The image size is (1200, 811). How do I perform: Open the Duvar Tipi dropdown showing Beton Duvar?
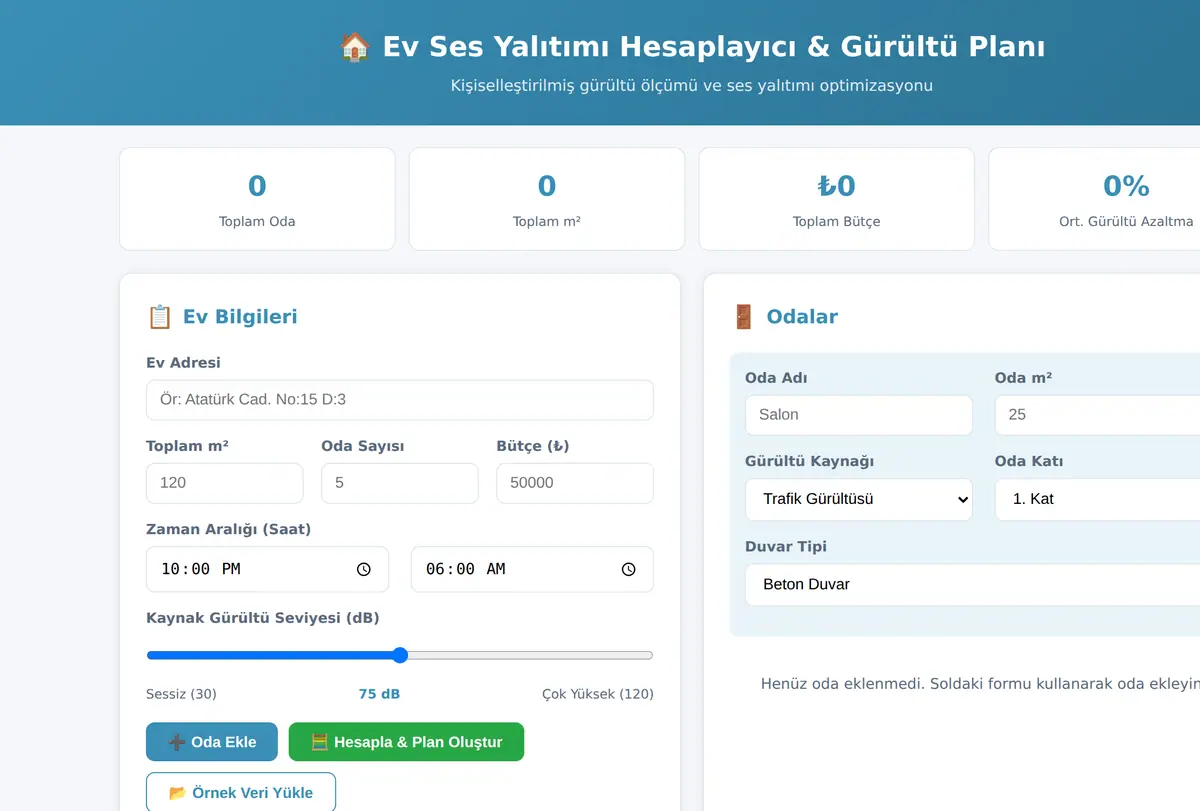pos(972,584)
